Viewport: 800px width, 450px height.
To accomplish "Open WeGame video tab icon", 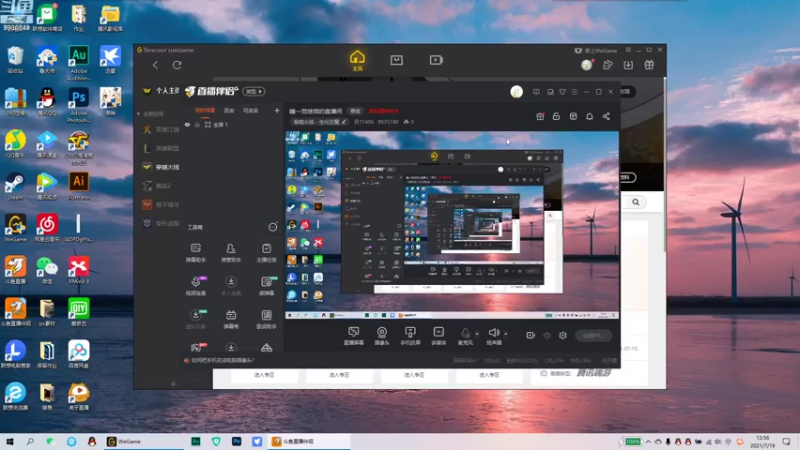I will [436, 60].
